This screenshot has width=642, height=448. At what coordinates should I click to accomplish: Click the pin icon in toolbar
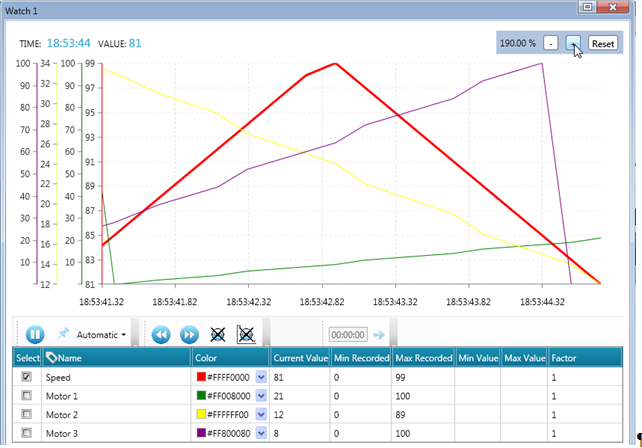tap(63, 334)
